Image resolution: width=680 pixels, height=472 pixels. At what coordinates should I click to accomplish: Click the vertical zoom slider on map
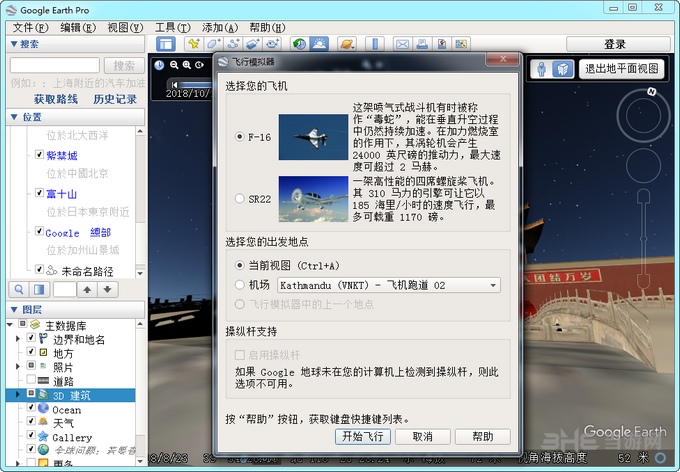click(x=643, y=238)
